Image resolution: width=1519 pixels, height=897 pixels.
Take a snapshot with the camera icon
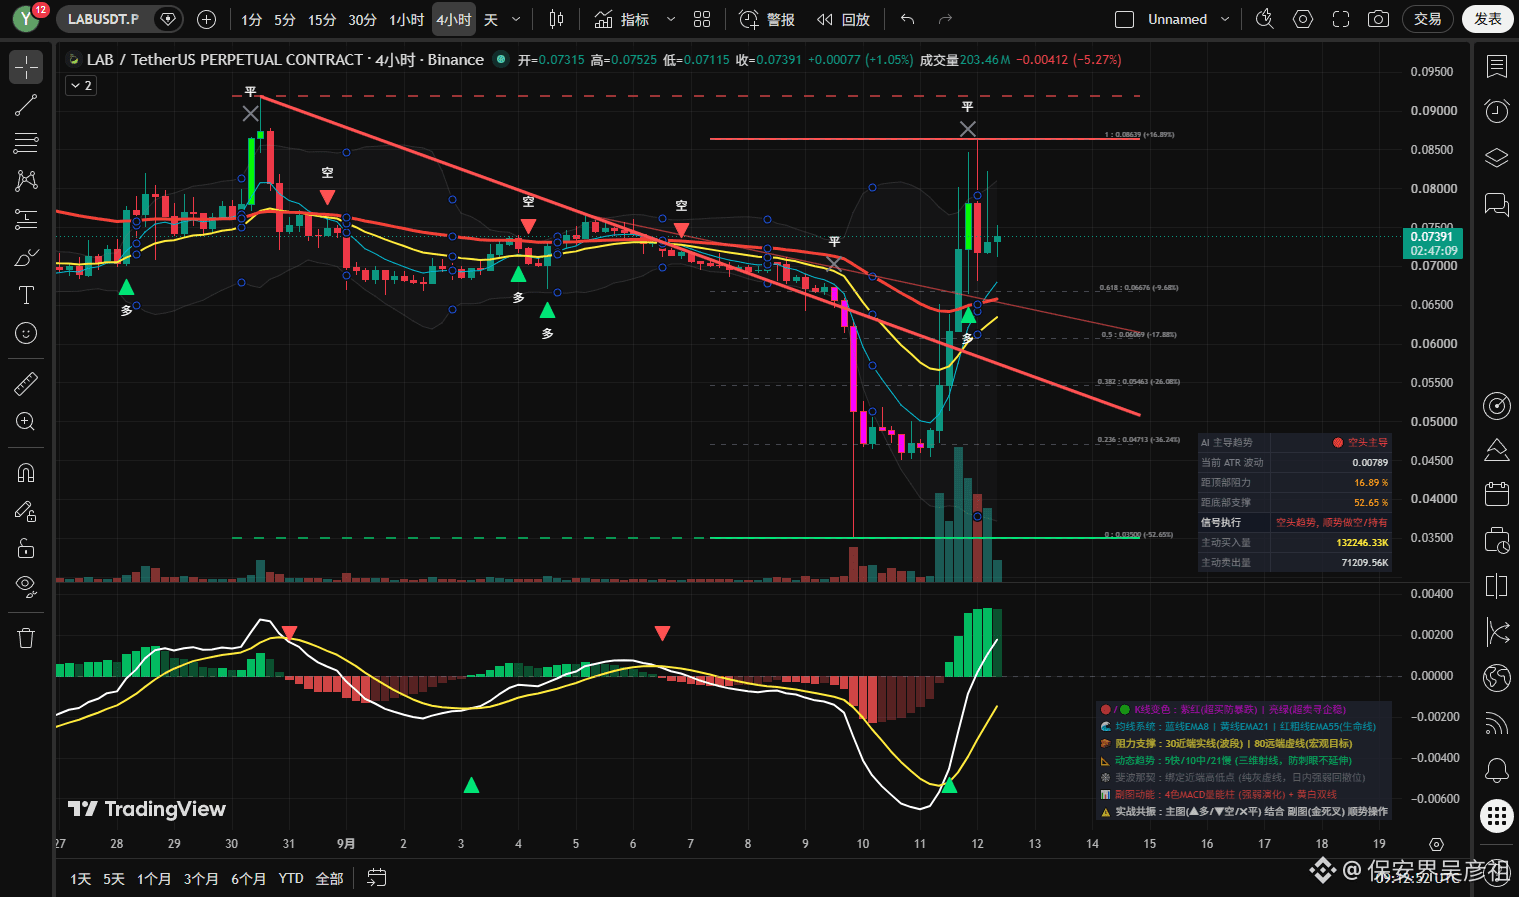(1378, 19)
